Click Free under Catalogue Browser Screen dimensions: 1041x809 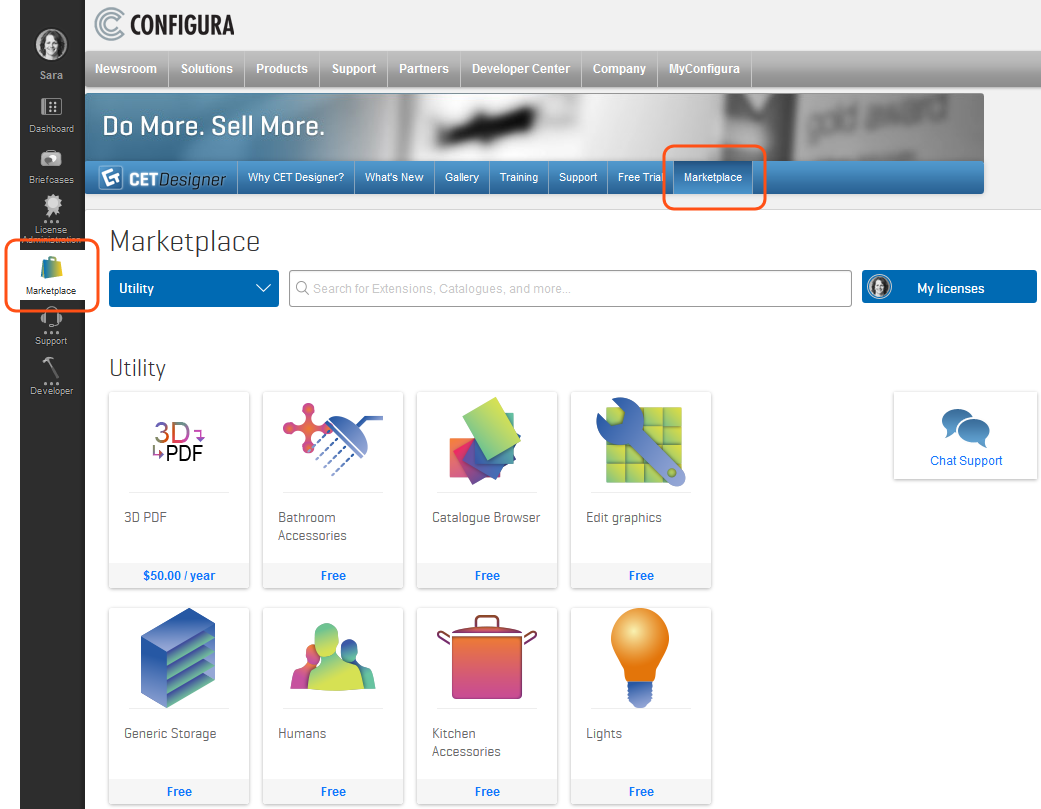coord(487,575)
